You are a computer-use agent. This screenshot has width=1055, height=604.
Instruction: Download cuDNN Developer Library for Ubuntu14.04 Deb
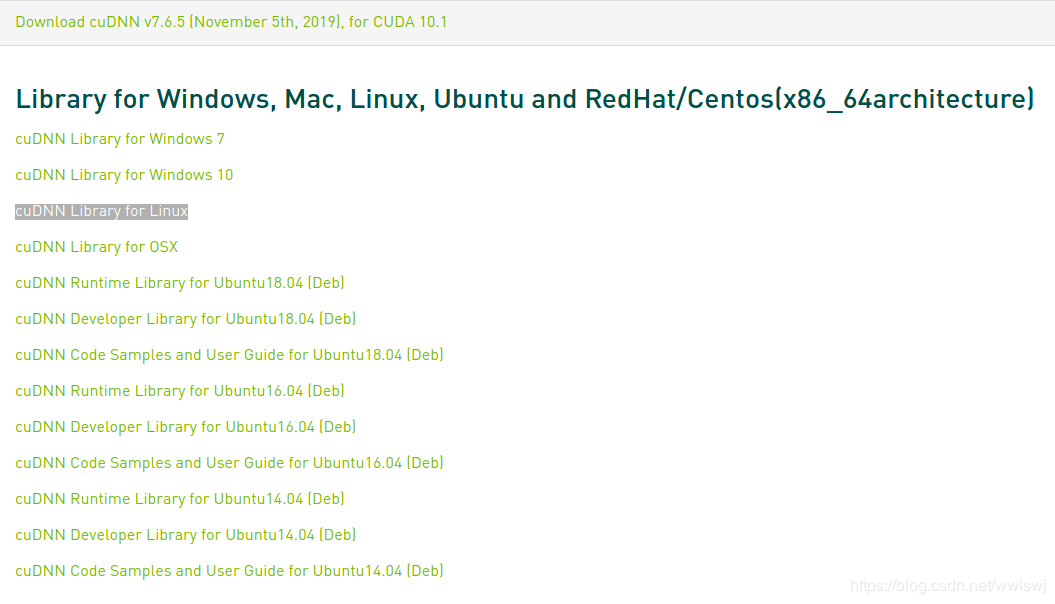tap(185, 535)
